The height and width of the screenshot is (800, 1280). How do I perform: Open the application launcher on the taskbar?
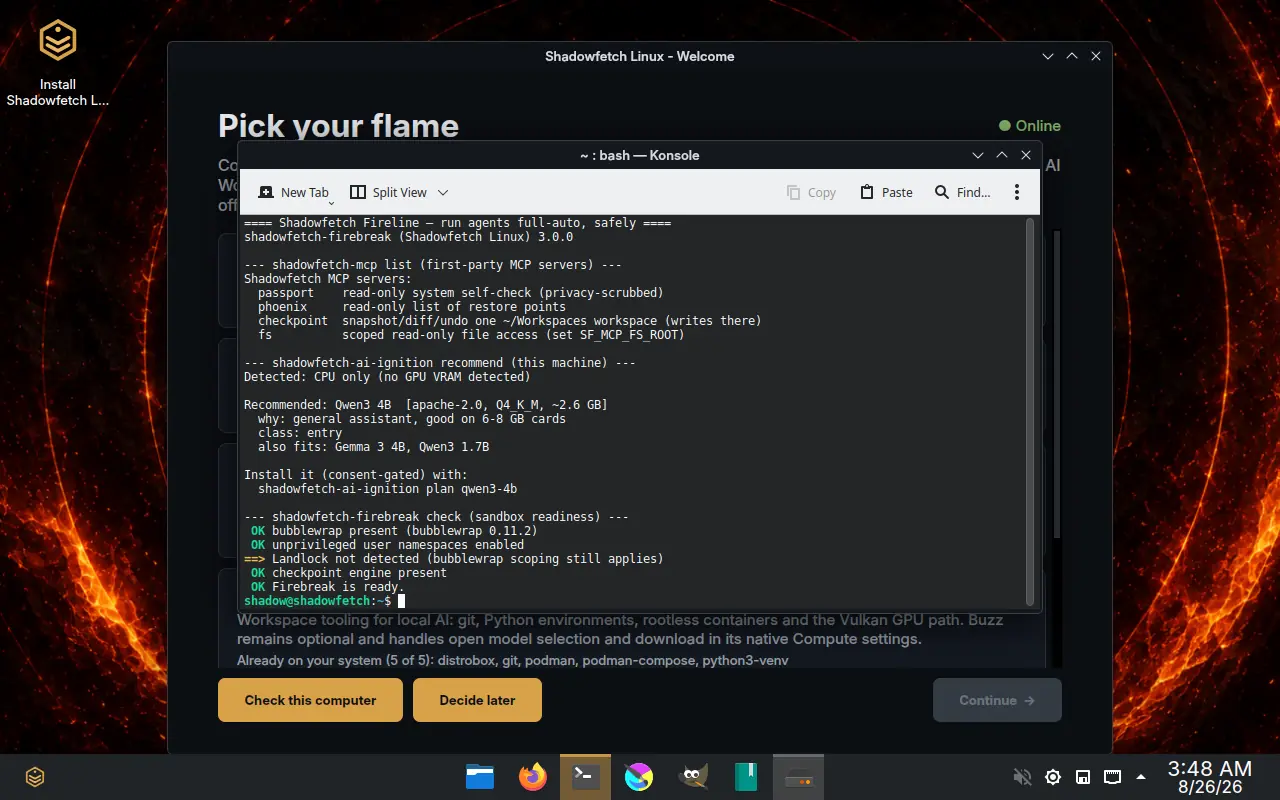pos(35,777)
